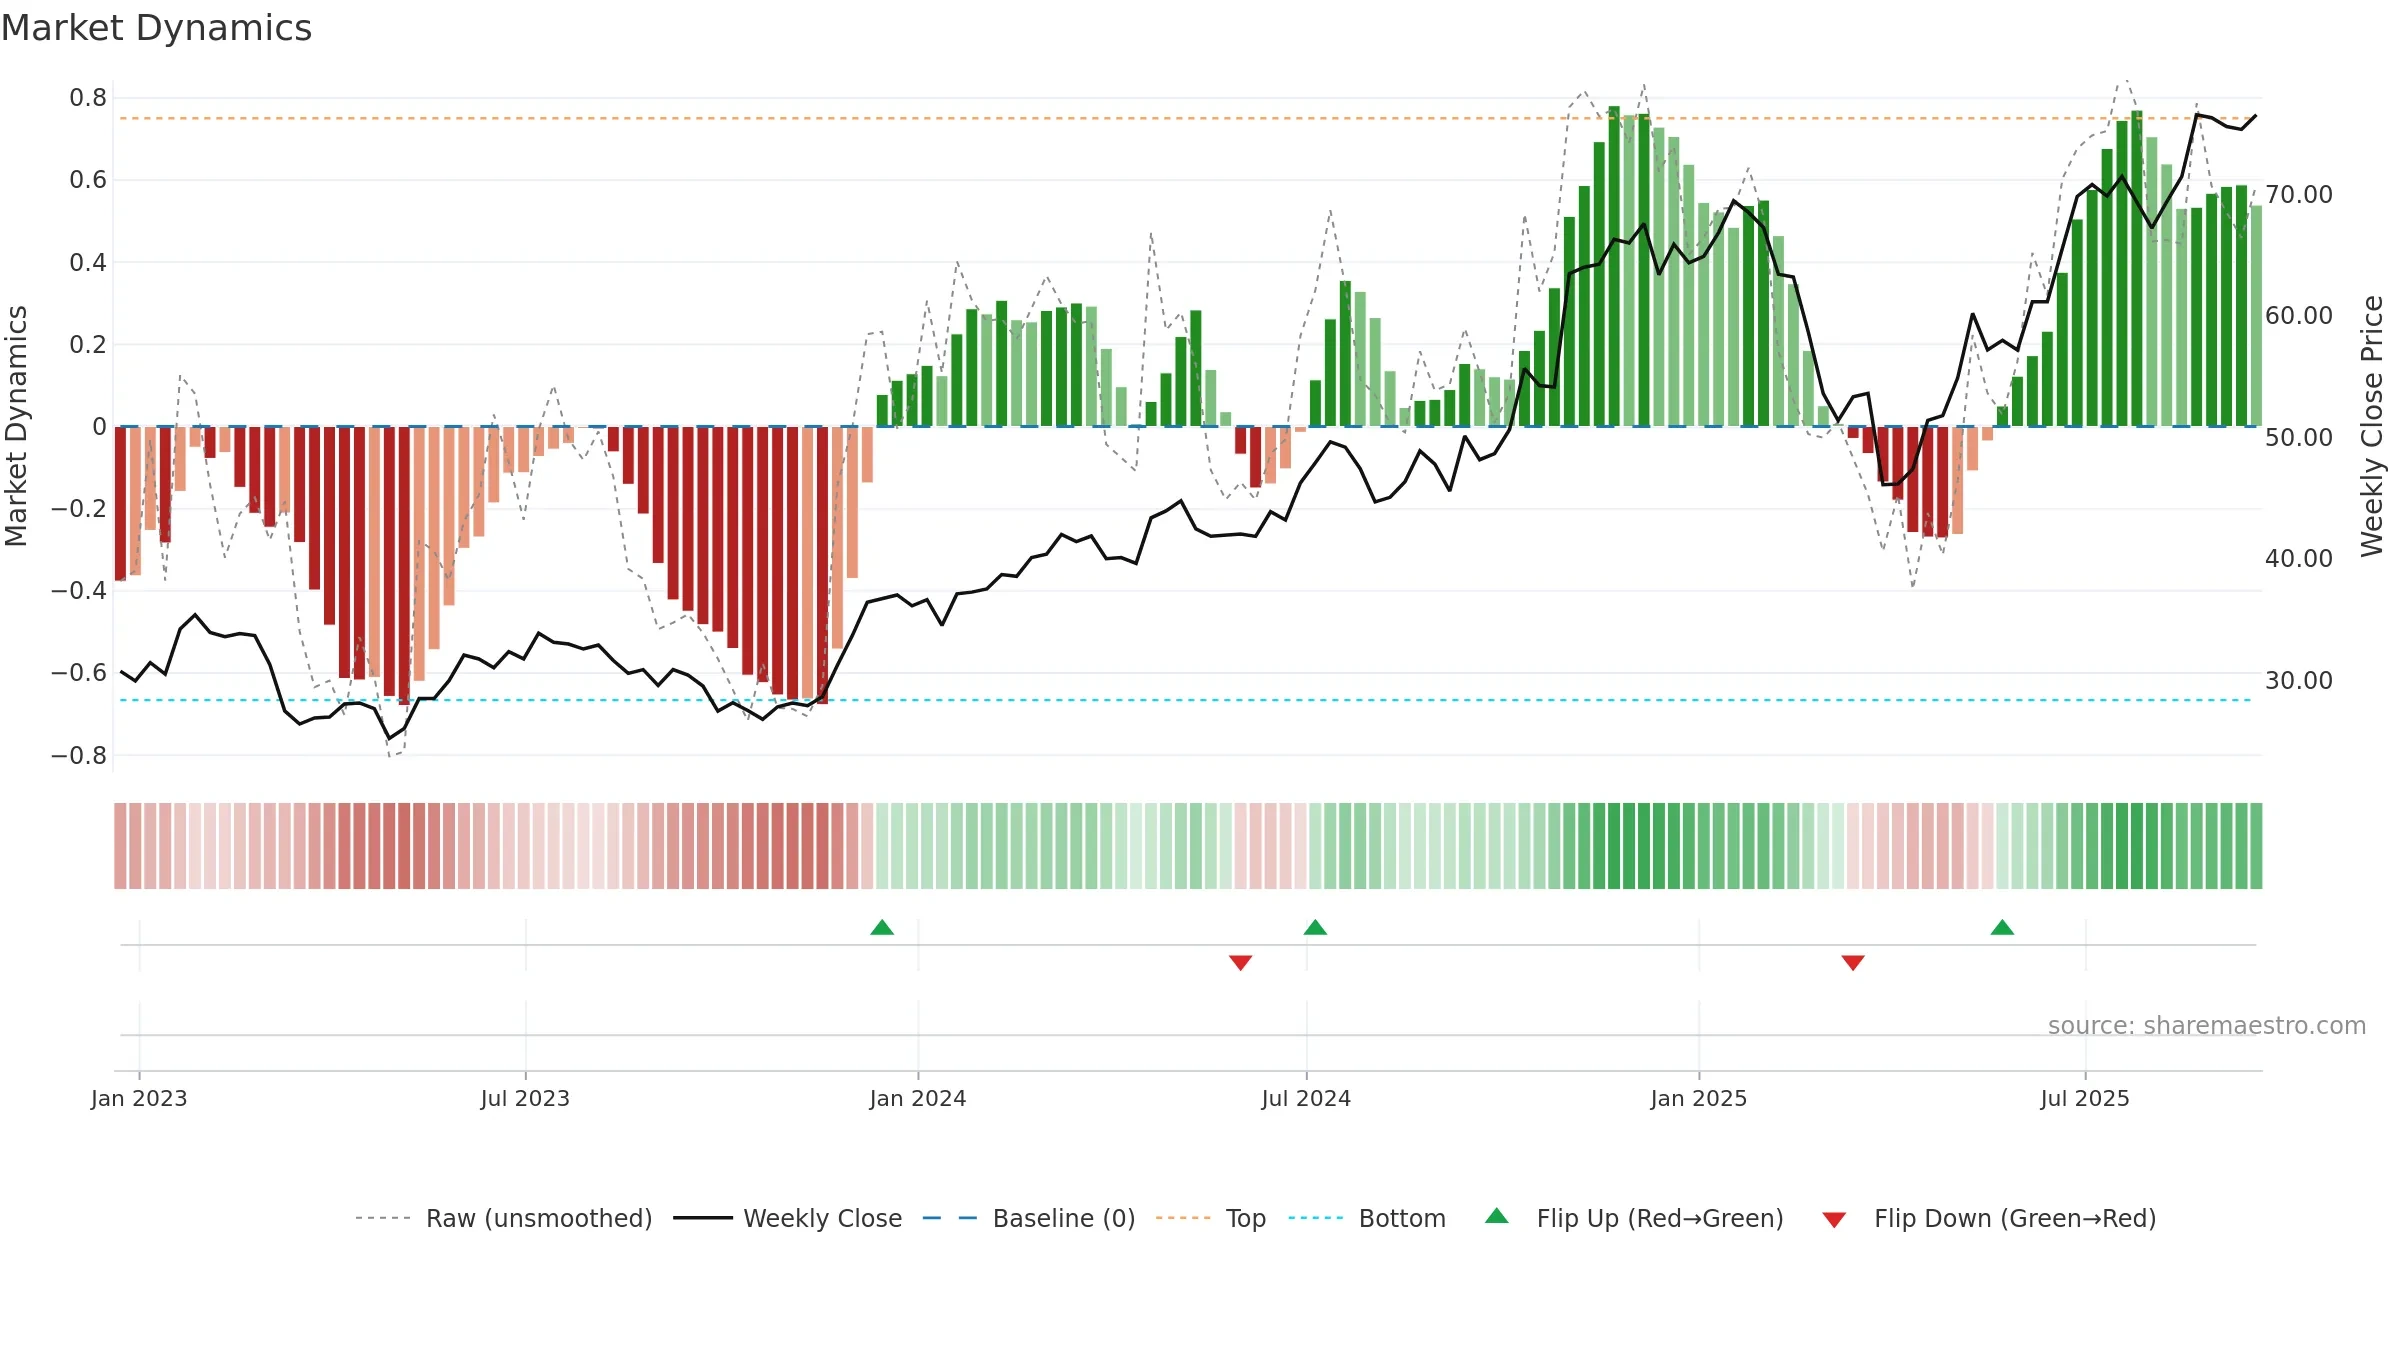Toggle the Raw (unsmoothed) legend entry
Viewport: 2400px width, 1350px height.
503,1218
